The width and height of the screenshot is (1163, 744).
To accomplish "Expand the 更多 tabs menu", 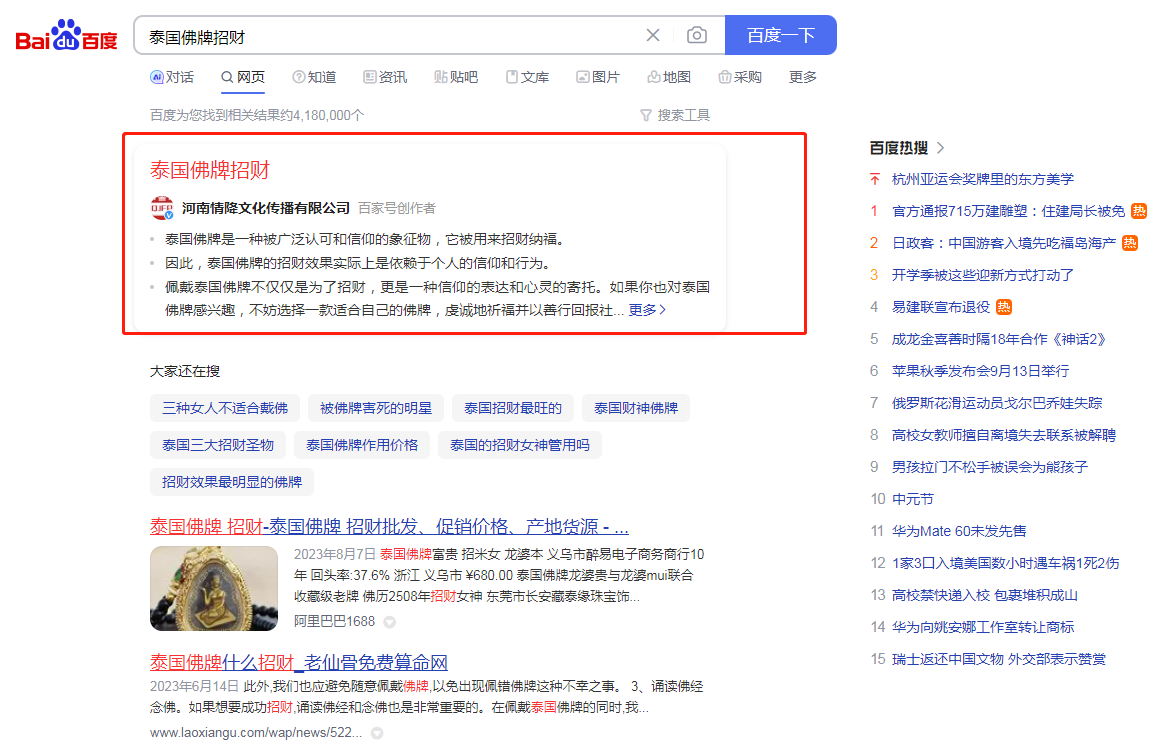I will (803, 77).
